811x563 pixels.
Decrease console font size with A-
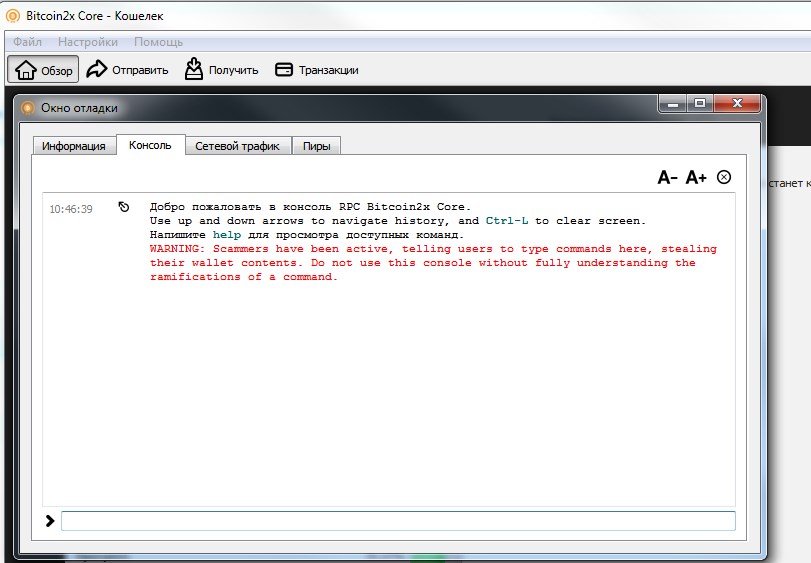[667, 177]
